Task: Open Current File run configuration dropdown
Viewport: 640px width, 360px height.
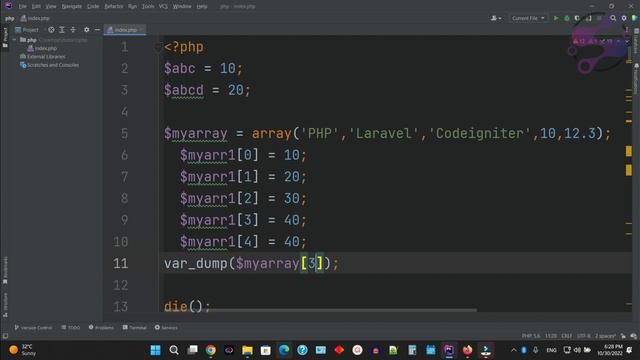Action: click(x=528, y=18)
